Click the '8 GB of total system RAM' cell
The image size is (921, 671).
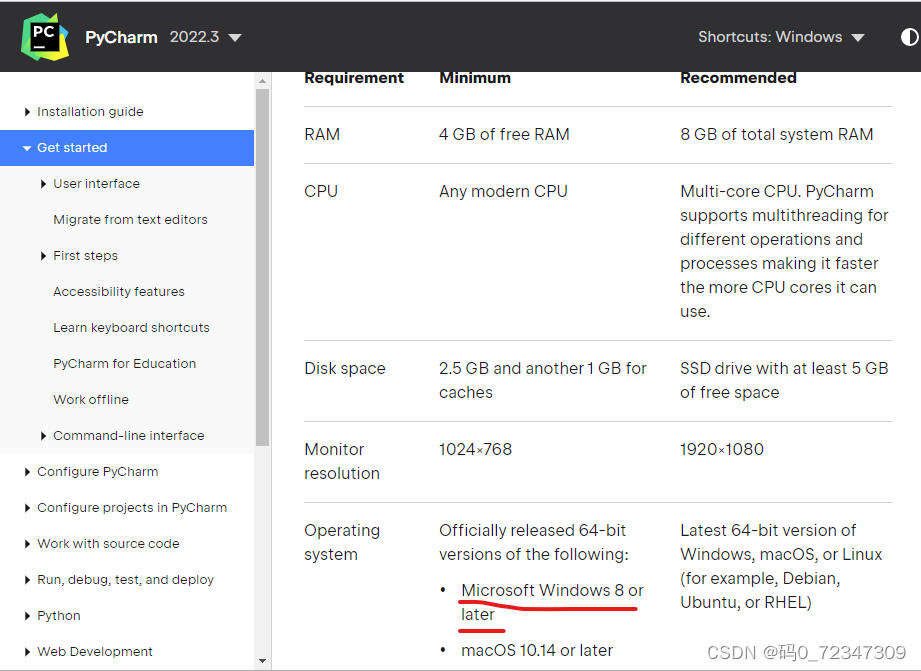tap(777, 135)
